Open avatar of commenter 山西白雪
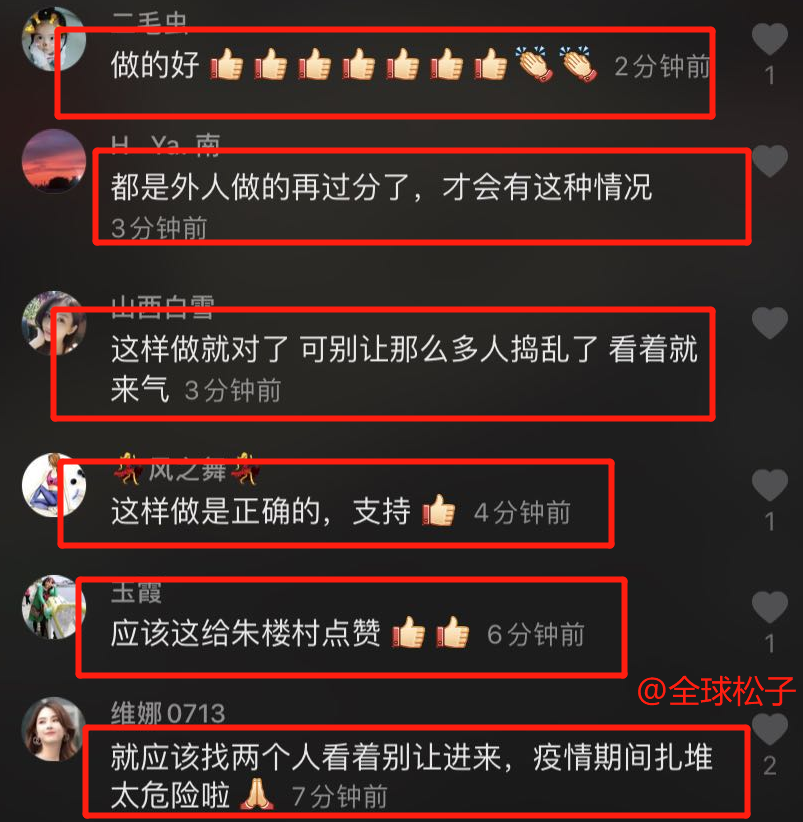 53,323
